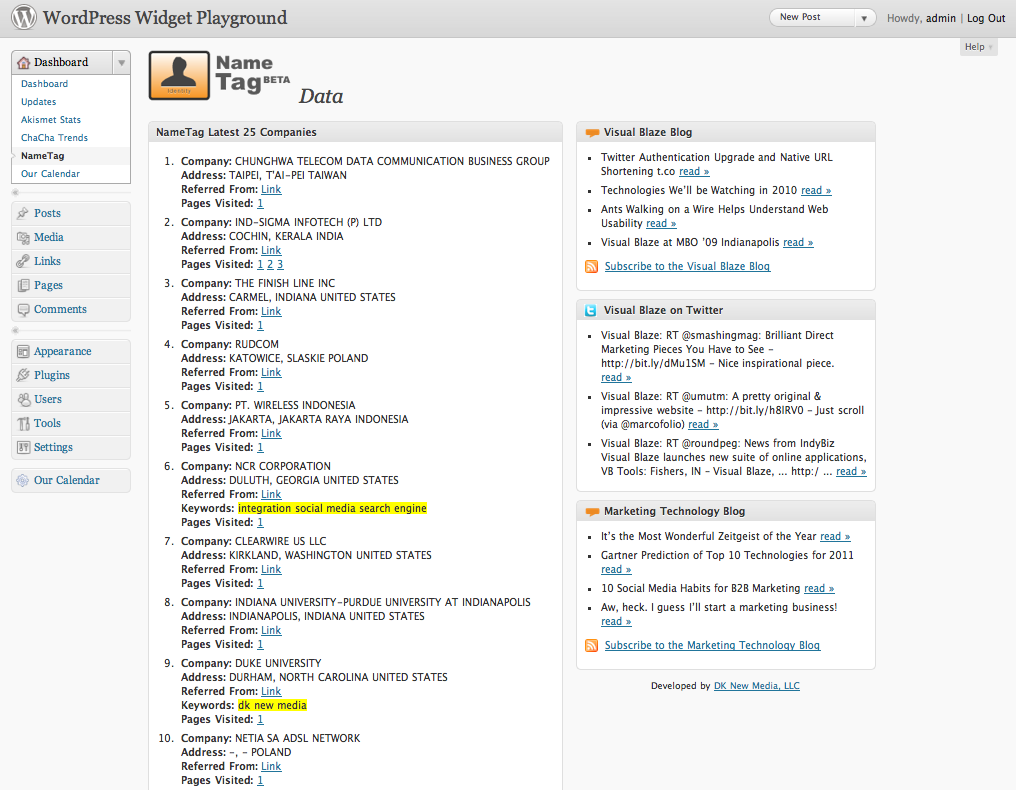Click the NameTag identity badge icon

(x=179, y=75)
